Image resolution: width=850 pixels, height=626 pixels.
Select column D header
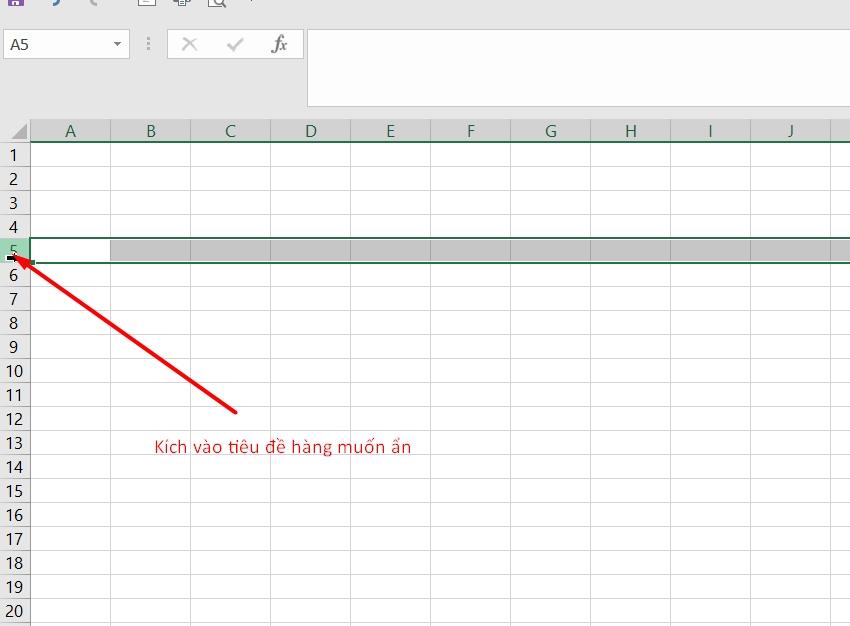[x=311, y=131]
